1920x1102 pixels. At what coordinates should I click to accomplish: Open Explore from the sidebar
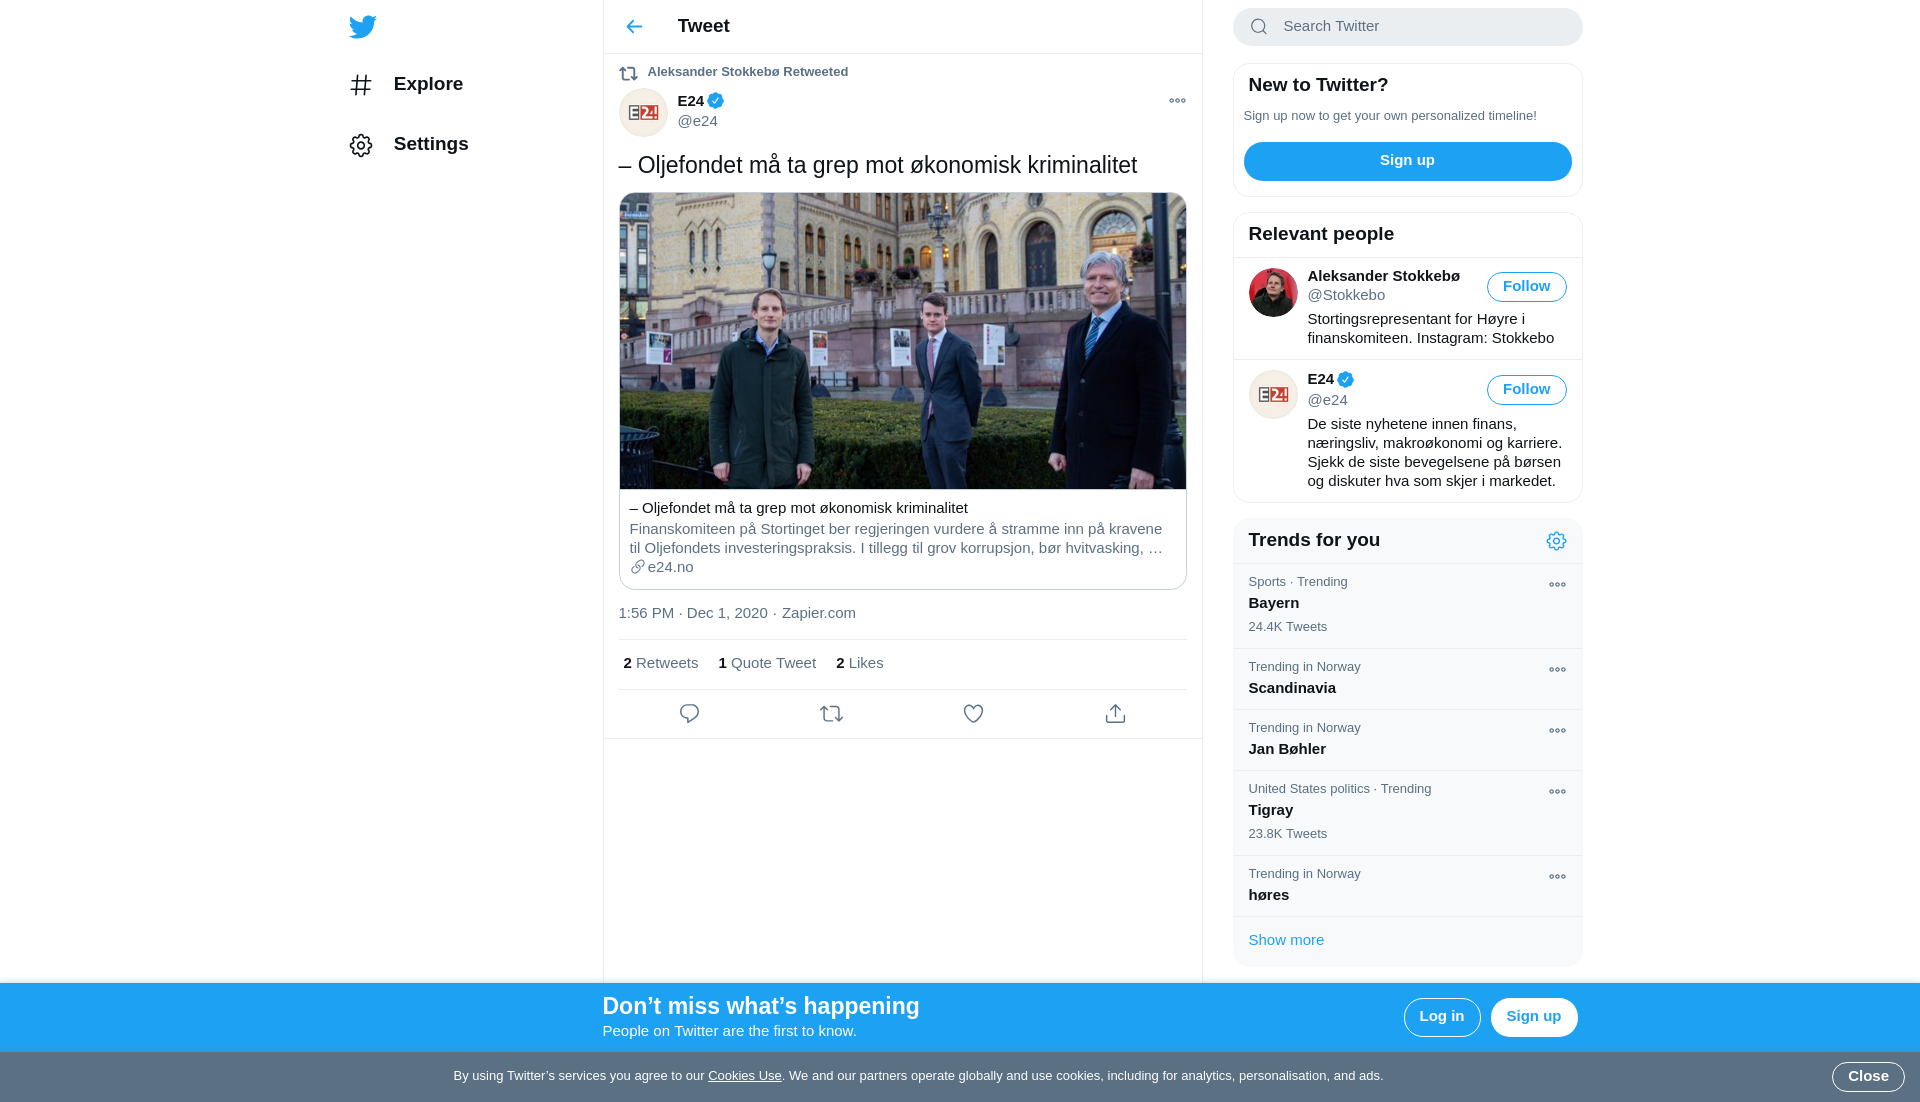coord(406,84)
